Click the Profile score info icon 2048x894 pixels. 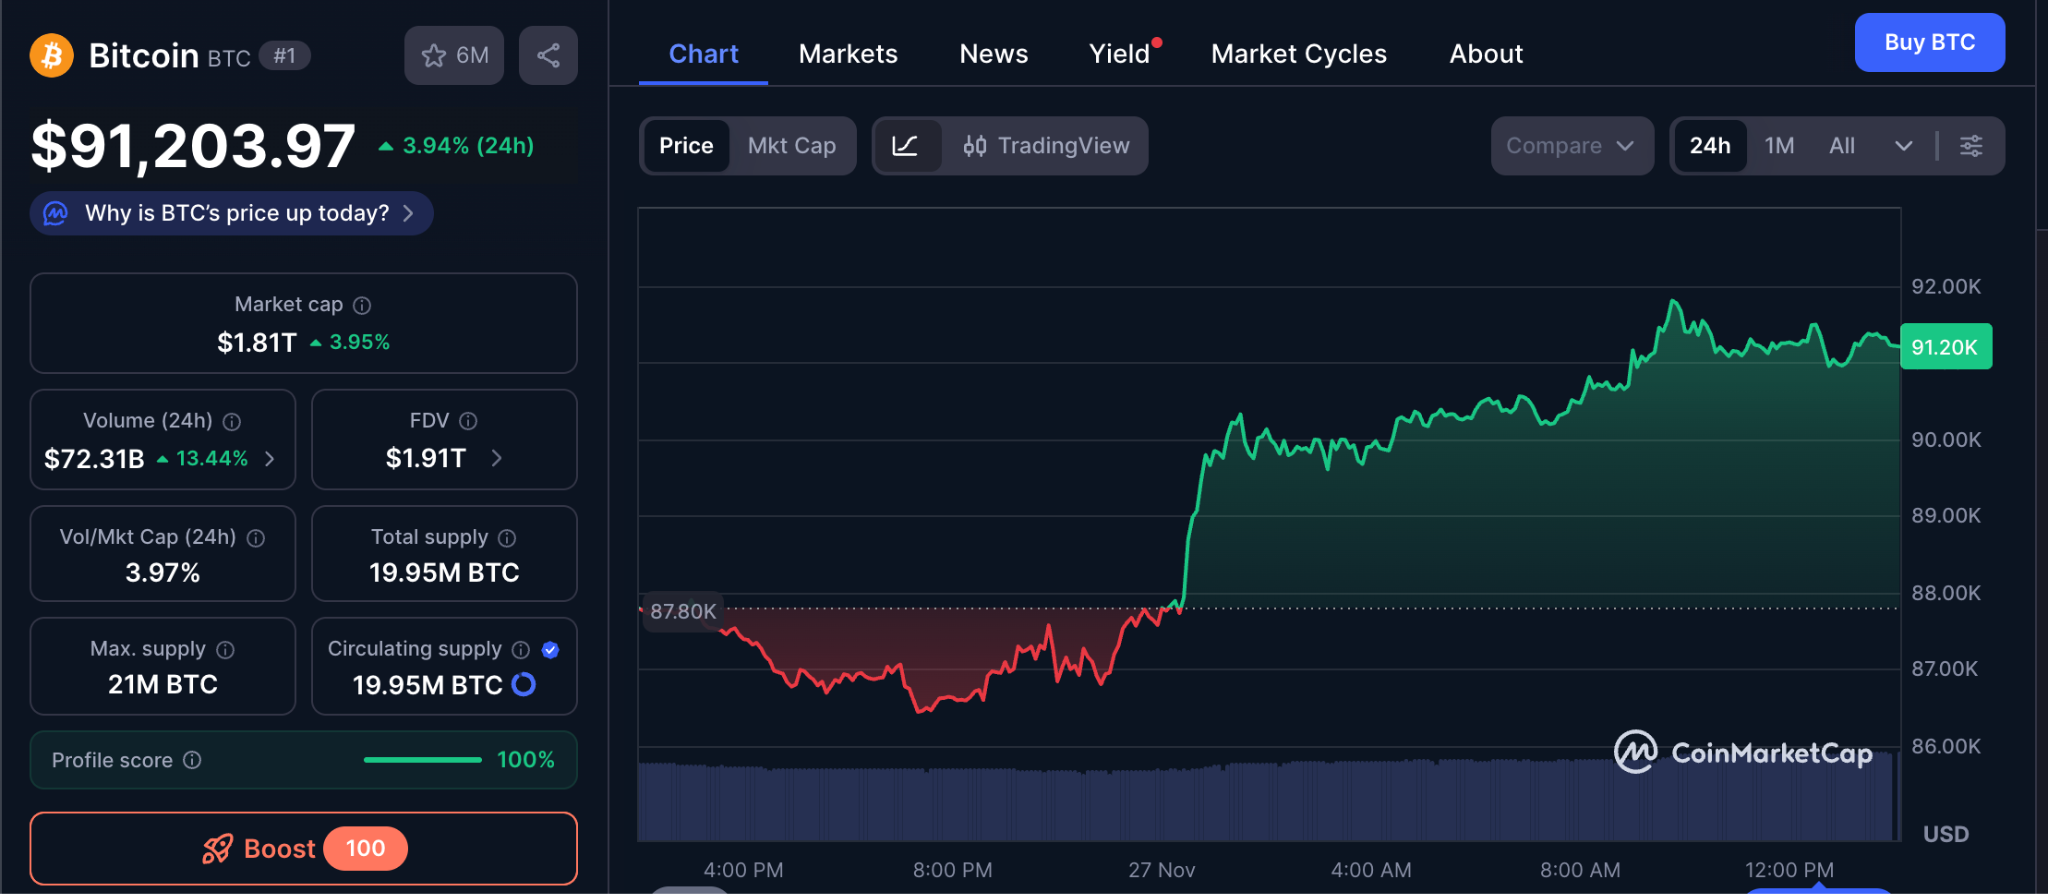(x=192, y=760)
